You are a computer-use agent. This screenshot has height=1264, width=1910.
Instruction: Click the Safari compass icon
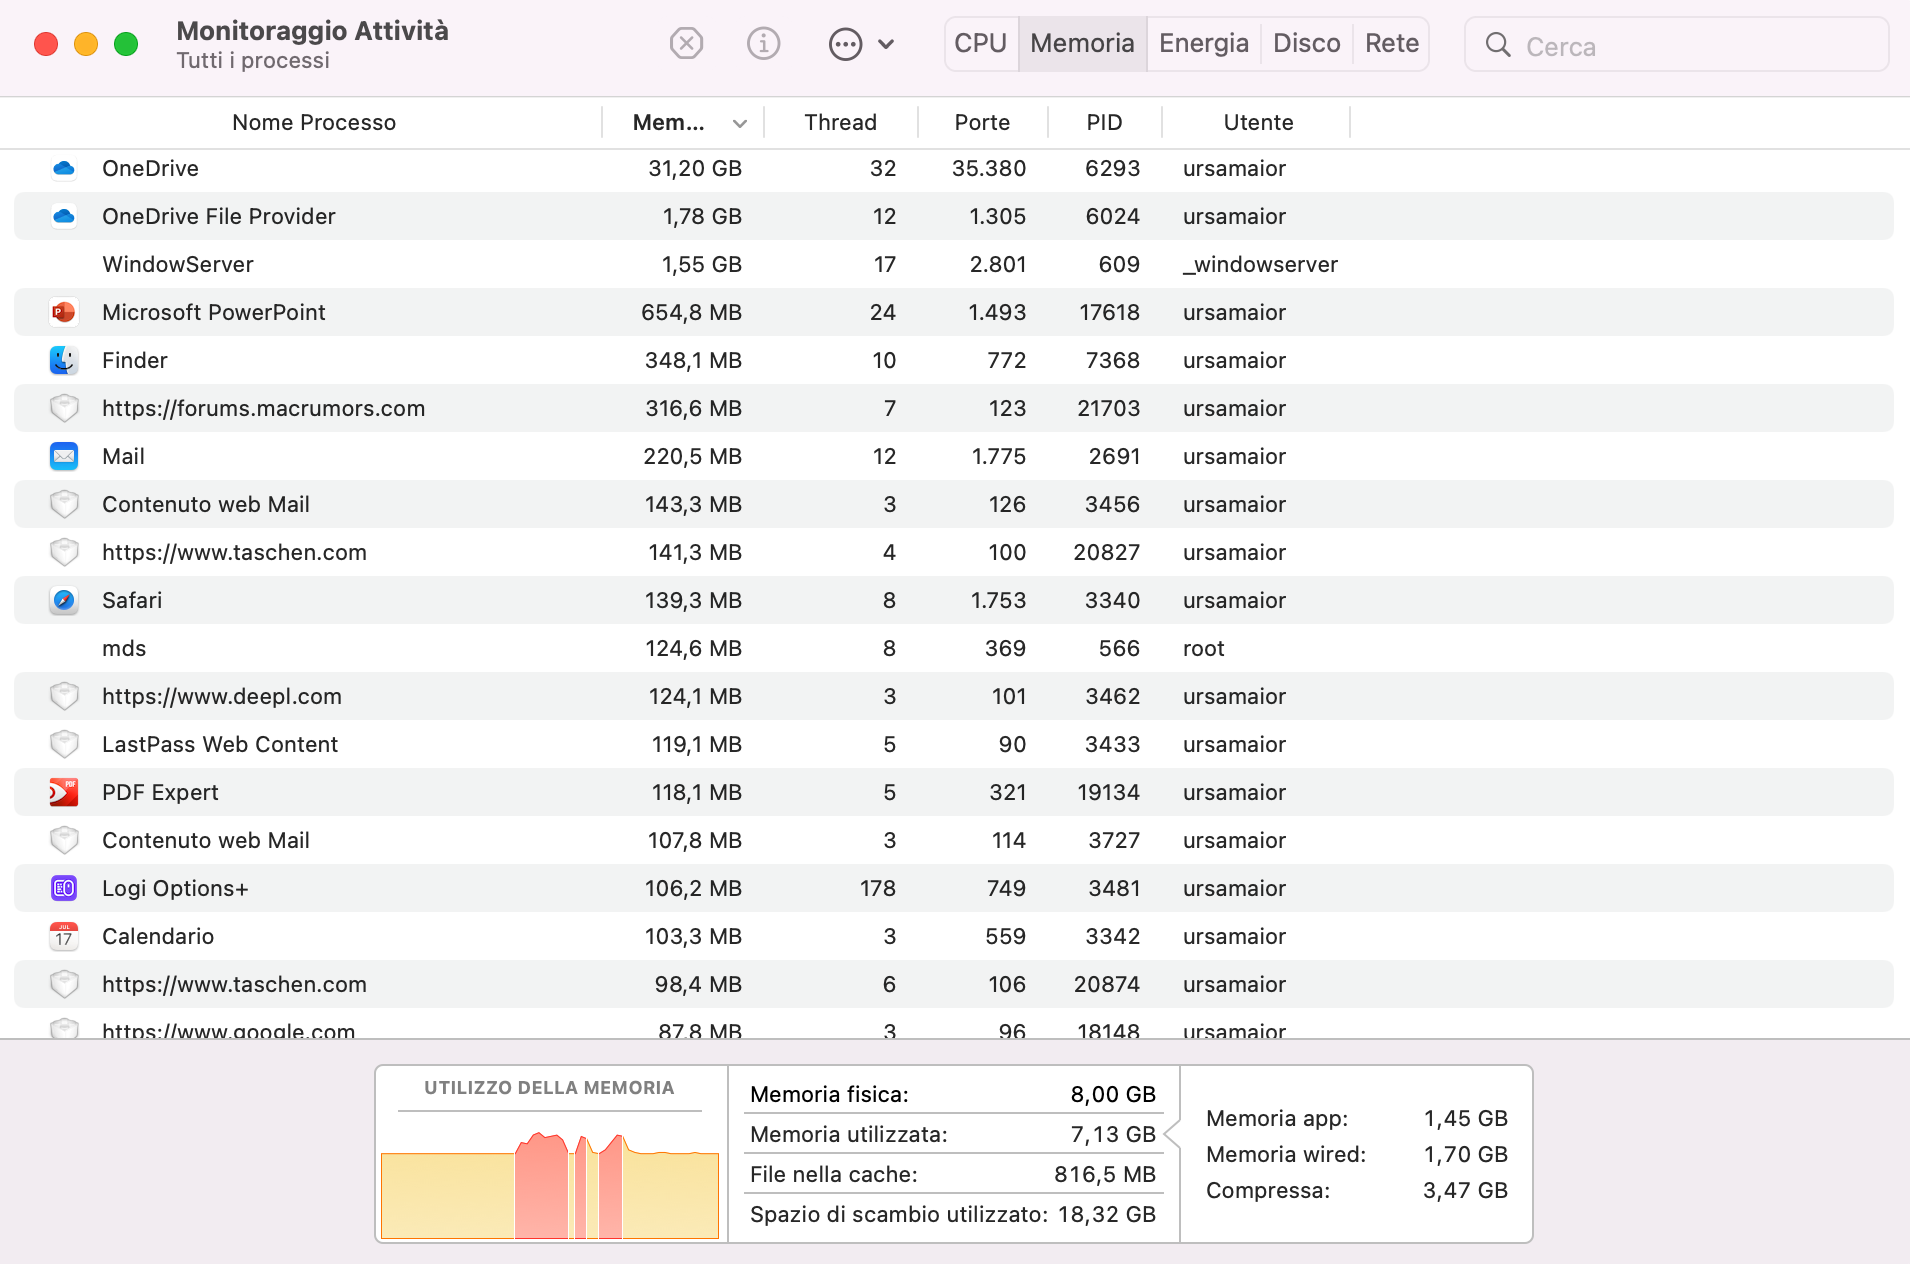pyautogui.click(x=64, y=600)
